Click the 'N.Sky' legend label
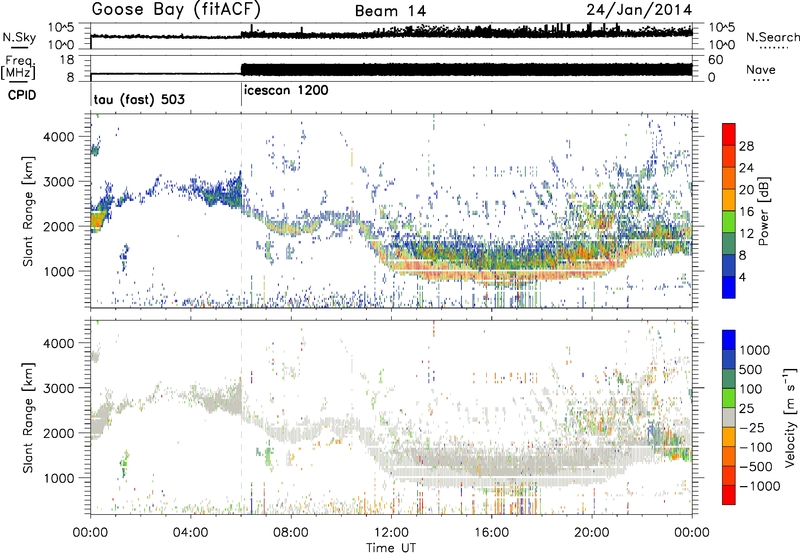This screenshot has height=554, width=800. tap(19, 37)
